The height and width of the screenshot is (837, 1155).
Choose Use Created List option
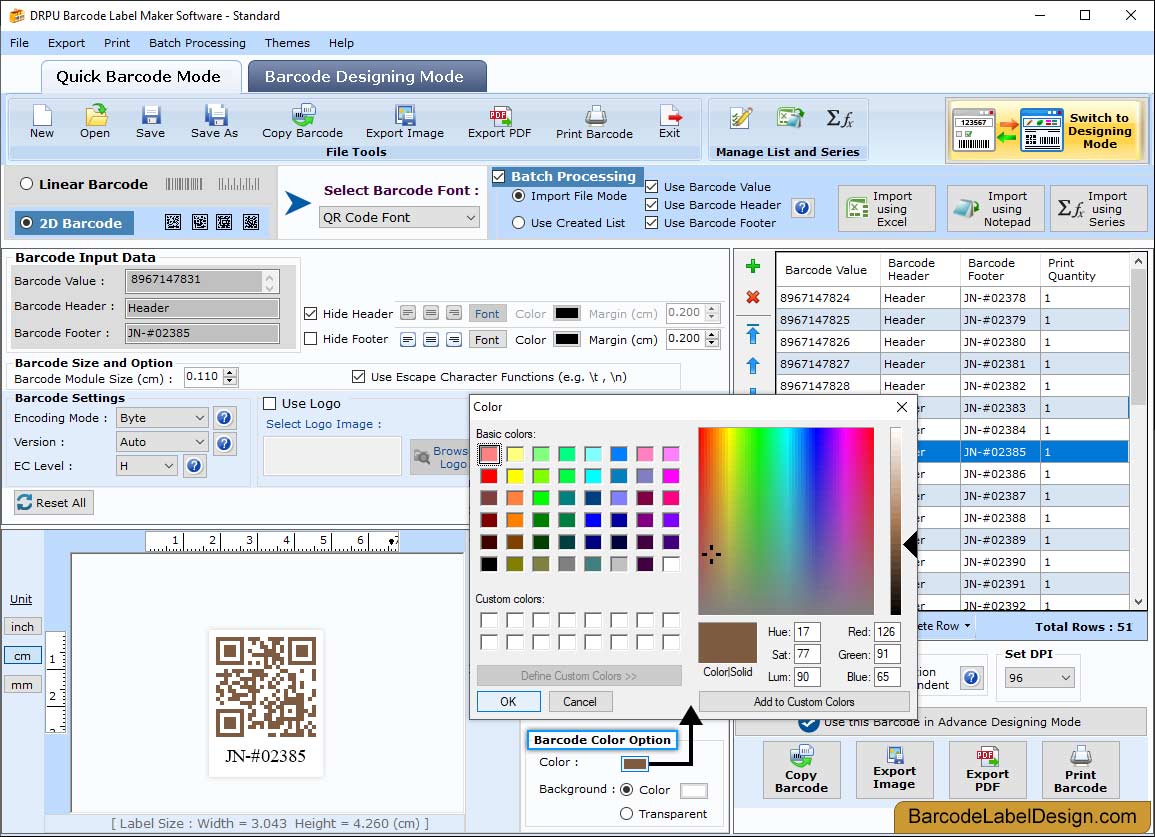pyautogui.click(x=519, y=223)
